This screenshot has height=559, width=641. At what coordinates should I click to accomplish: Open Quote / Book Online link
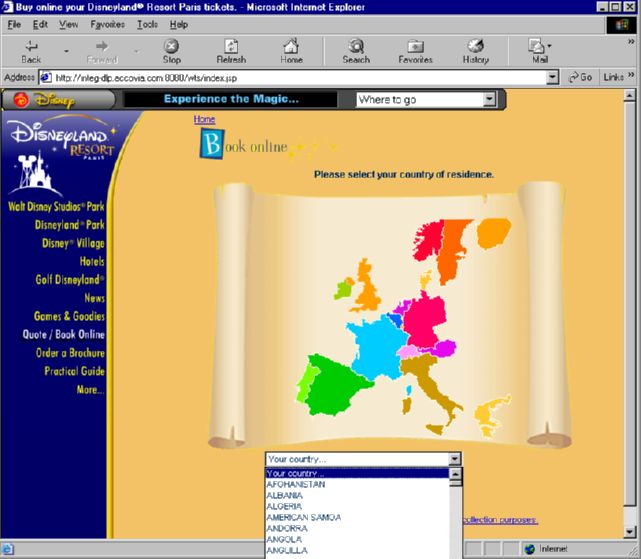pos(63,335)
